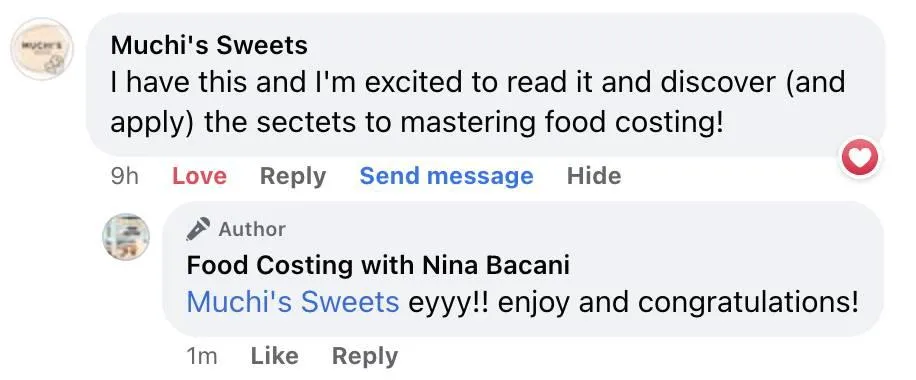
Task: Reply to the Muchi's Sweets comment
Action: point(293,176)
